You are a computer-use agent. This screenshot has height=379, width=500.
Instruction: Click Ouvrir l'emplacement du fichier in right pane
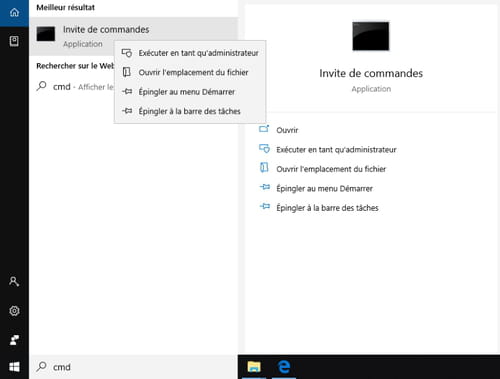click(331, 169)
